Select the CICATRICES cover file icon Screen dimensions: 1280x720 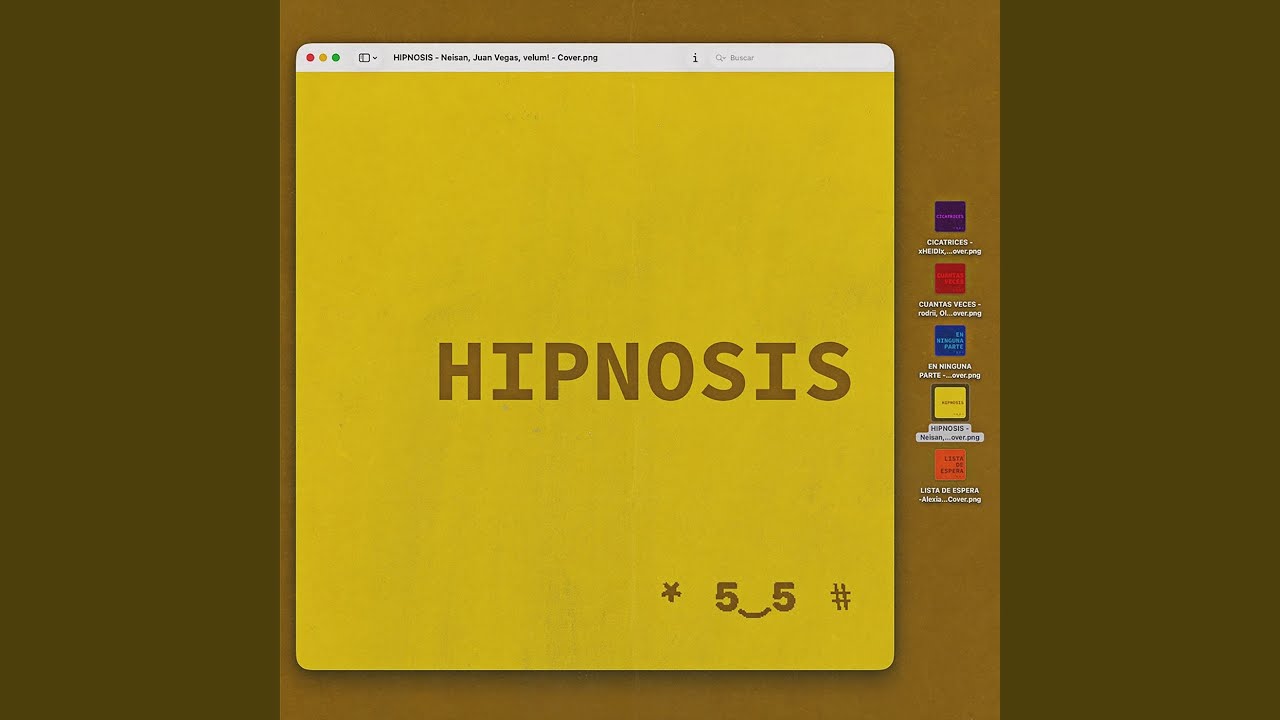tap(950, 217)
